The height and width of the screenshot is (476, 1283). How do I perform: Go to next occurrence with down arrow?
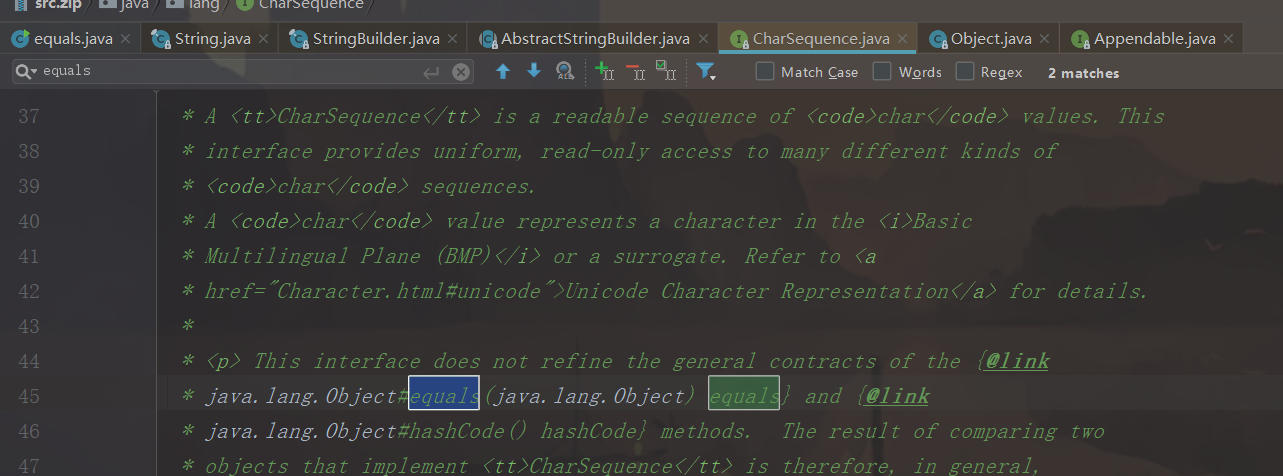[x=533, y=71]
